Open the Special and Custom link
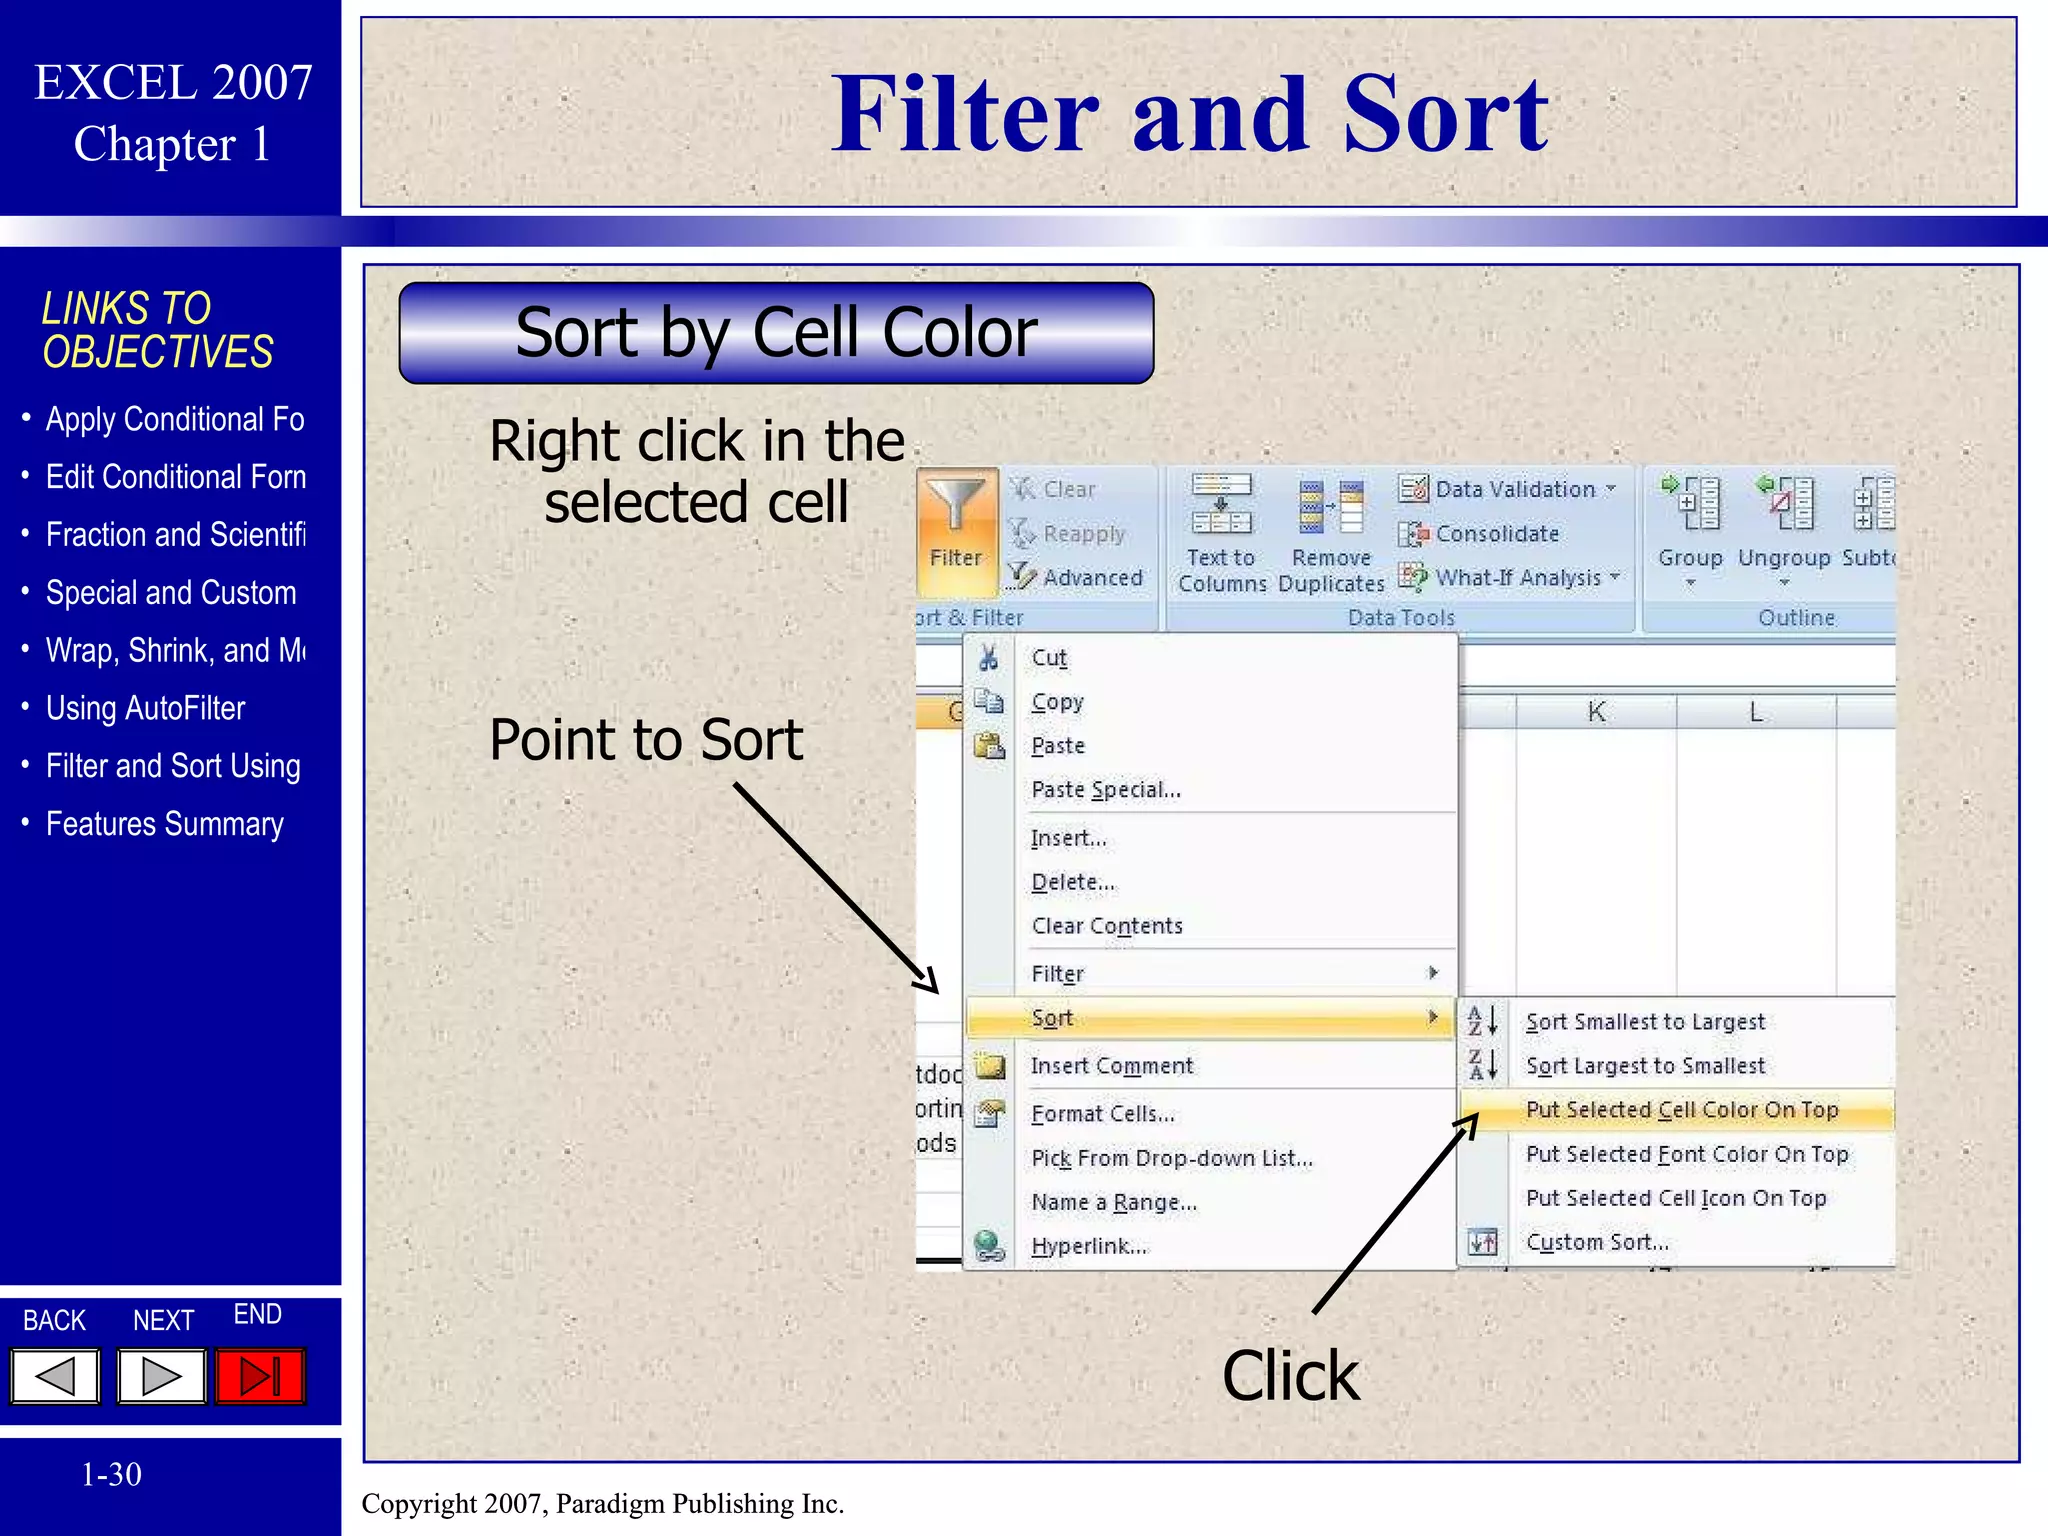The height and width of the screenshot is (1536, 2048). pyautogui.click(x=171, y=593)
